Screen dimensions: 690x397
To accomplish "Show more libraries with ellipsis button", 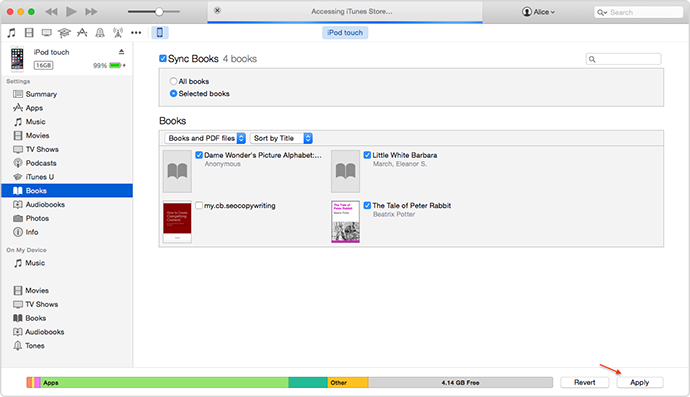I will [136, 33].
